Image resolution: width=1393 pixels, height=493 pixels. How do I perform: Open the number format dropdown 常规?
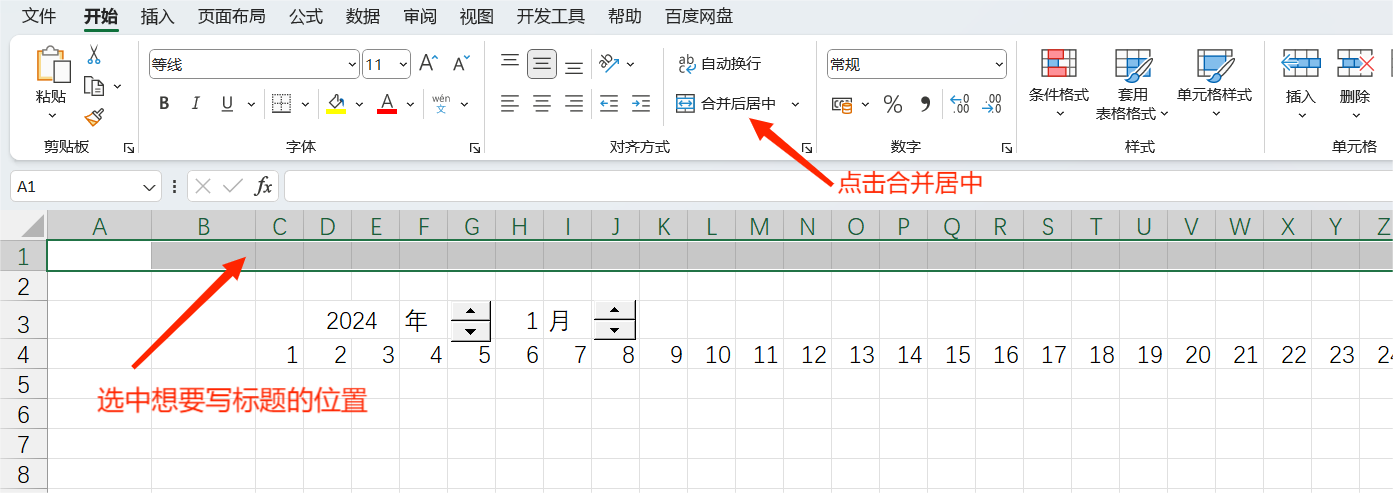coord(999,64)
